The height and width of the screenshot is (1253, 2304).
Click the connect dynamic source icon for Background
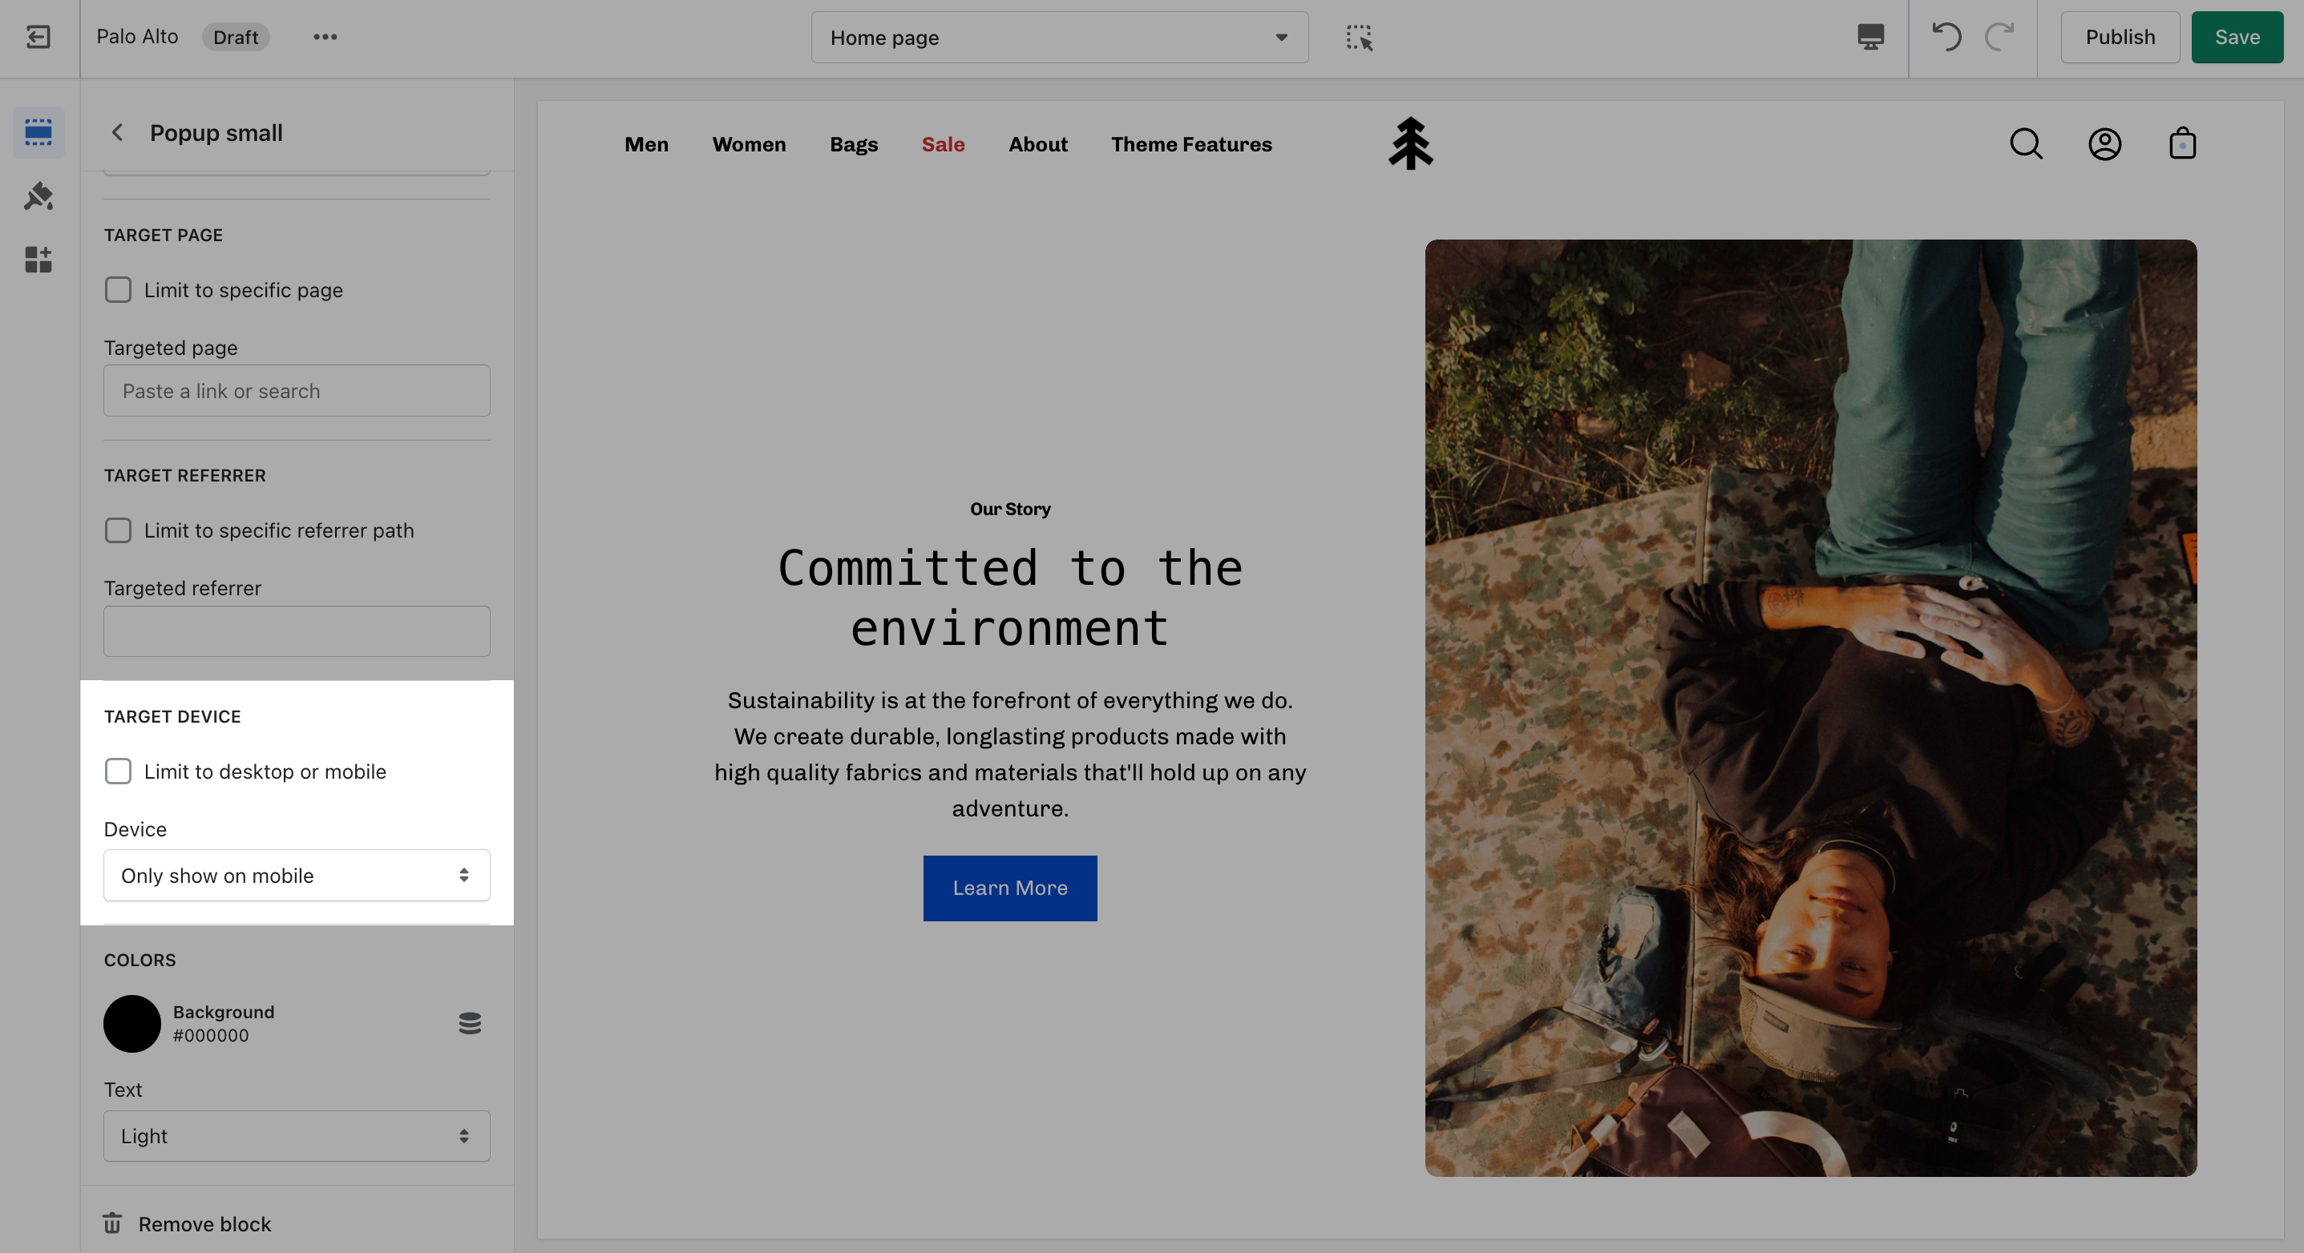[469, 1023]
